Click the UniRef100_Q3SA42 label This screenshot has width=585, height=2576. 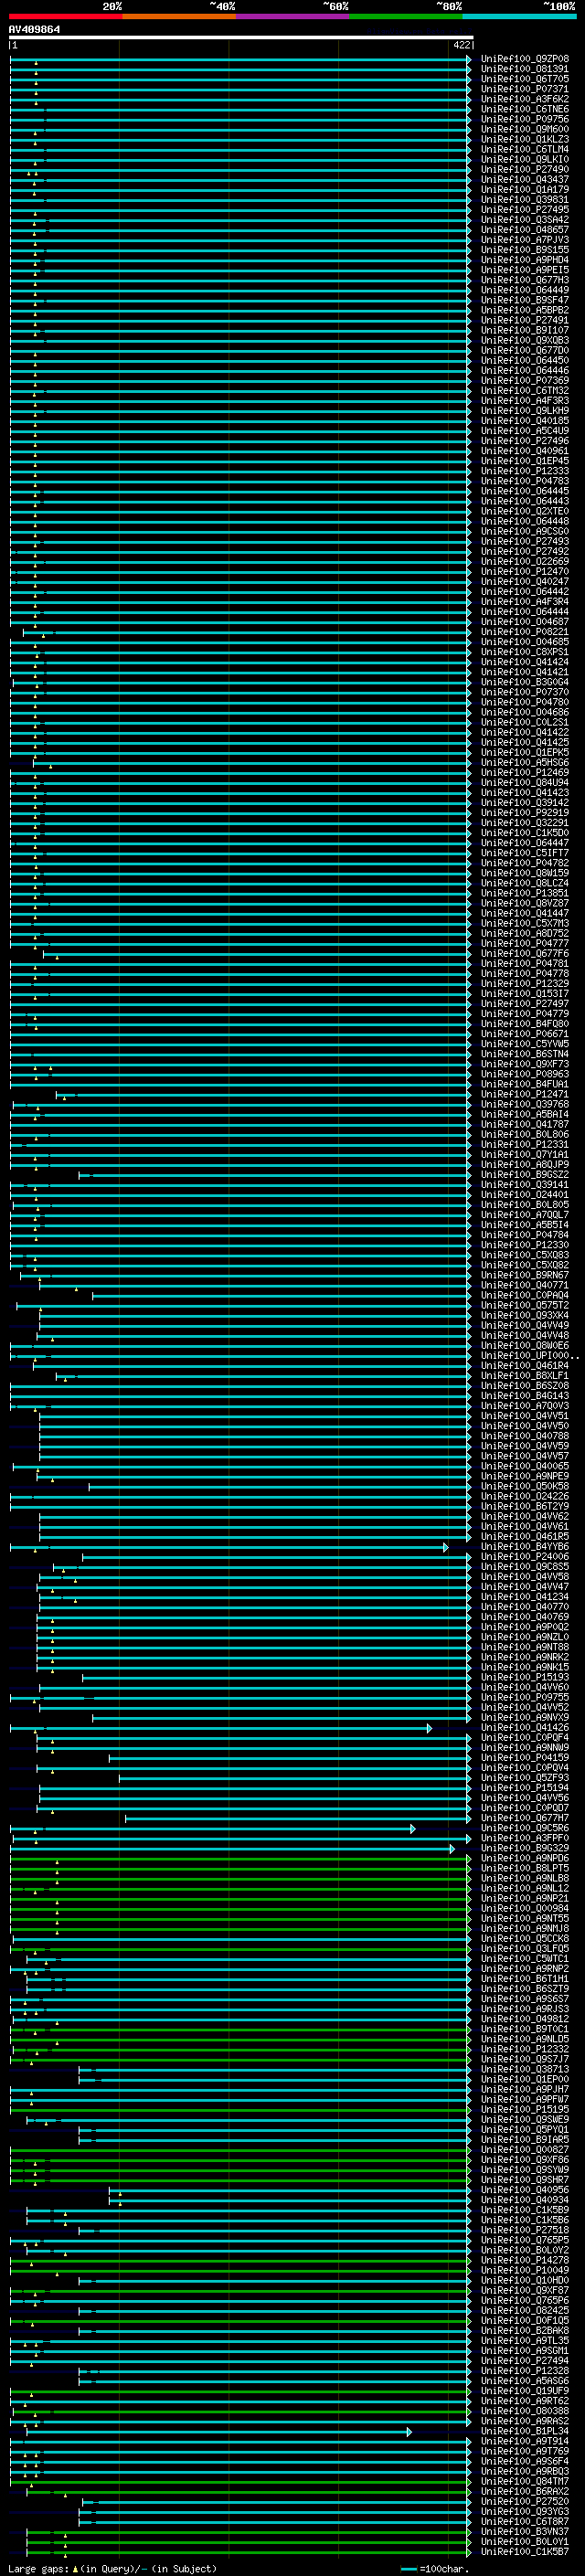tap(525, 219)
